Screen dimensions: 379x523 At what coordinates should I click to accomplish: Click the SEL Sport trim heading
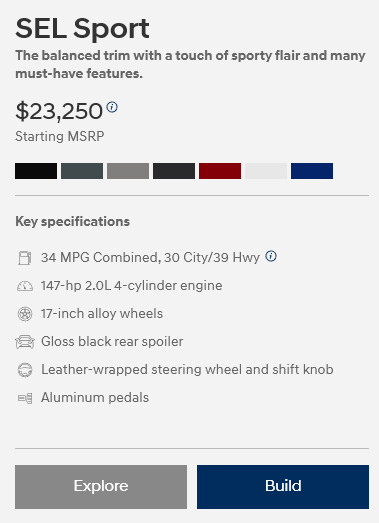click(82, 29)
